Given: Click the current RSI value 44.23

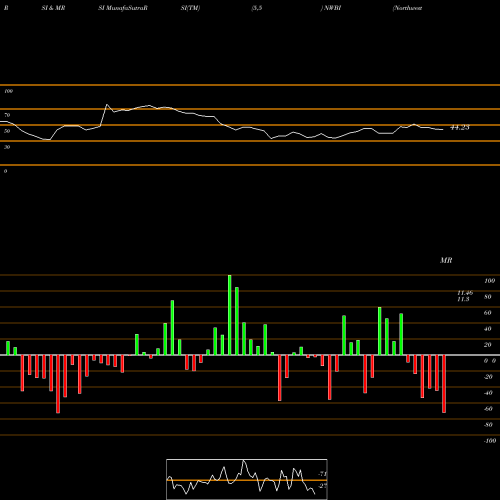Looking at the screenshot, I should point(460,127).
